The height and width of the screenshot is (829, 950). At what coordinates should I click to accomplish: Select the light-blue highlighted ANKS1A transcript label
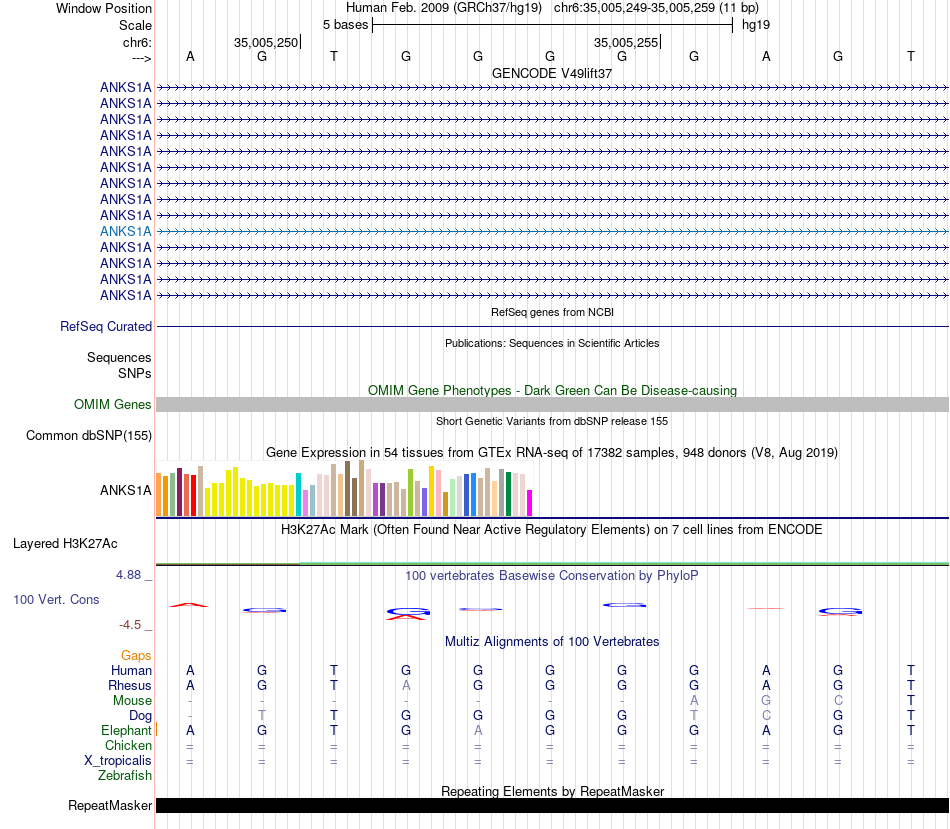tap(125, 231)
